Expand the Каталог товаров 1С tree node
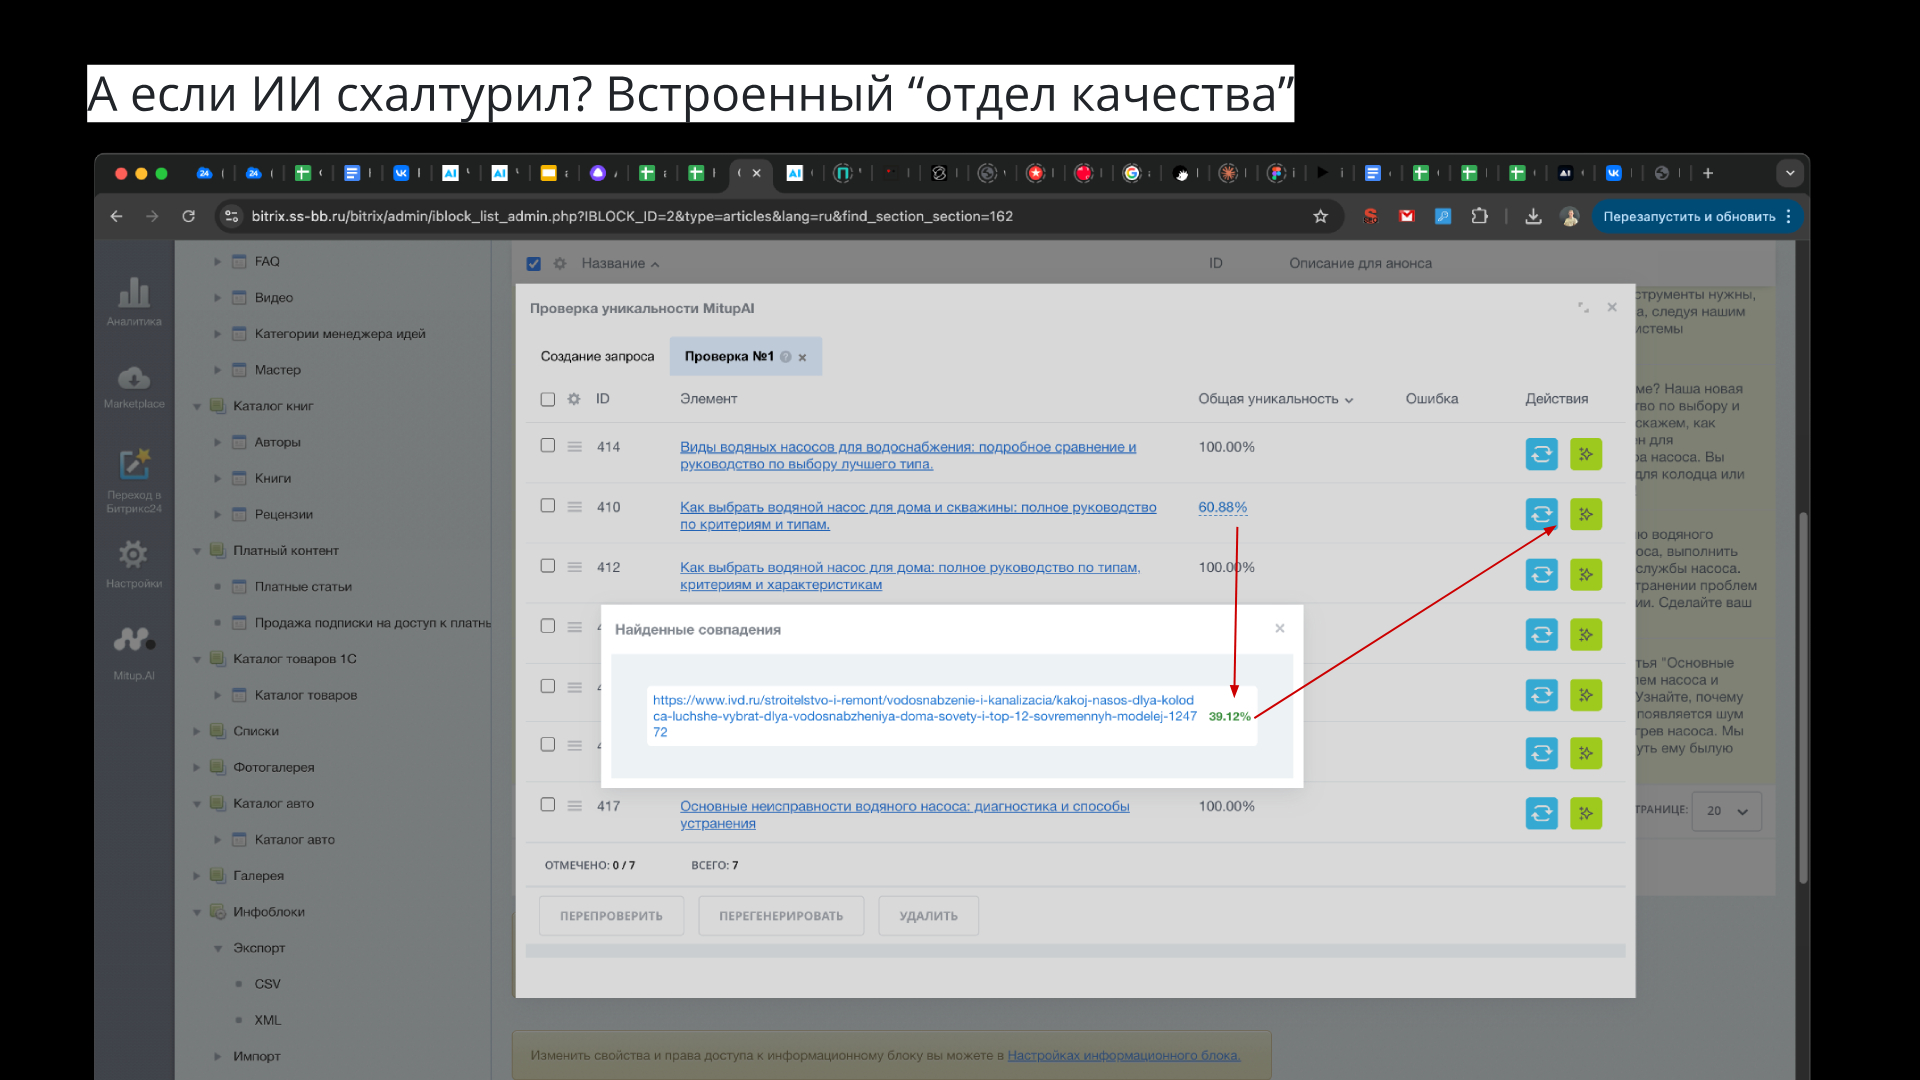 pyautogui.click(x=196, y=658)
